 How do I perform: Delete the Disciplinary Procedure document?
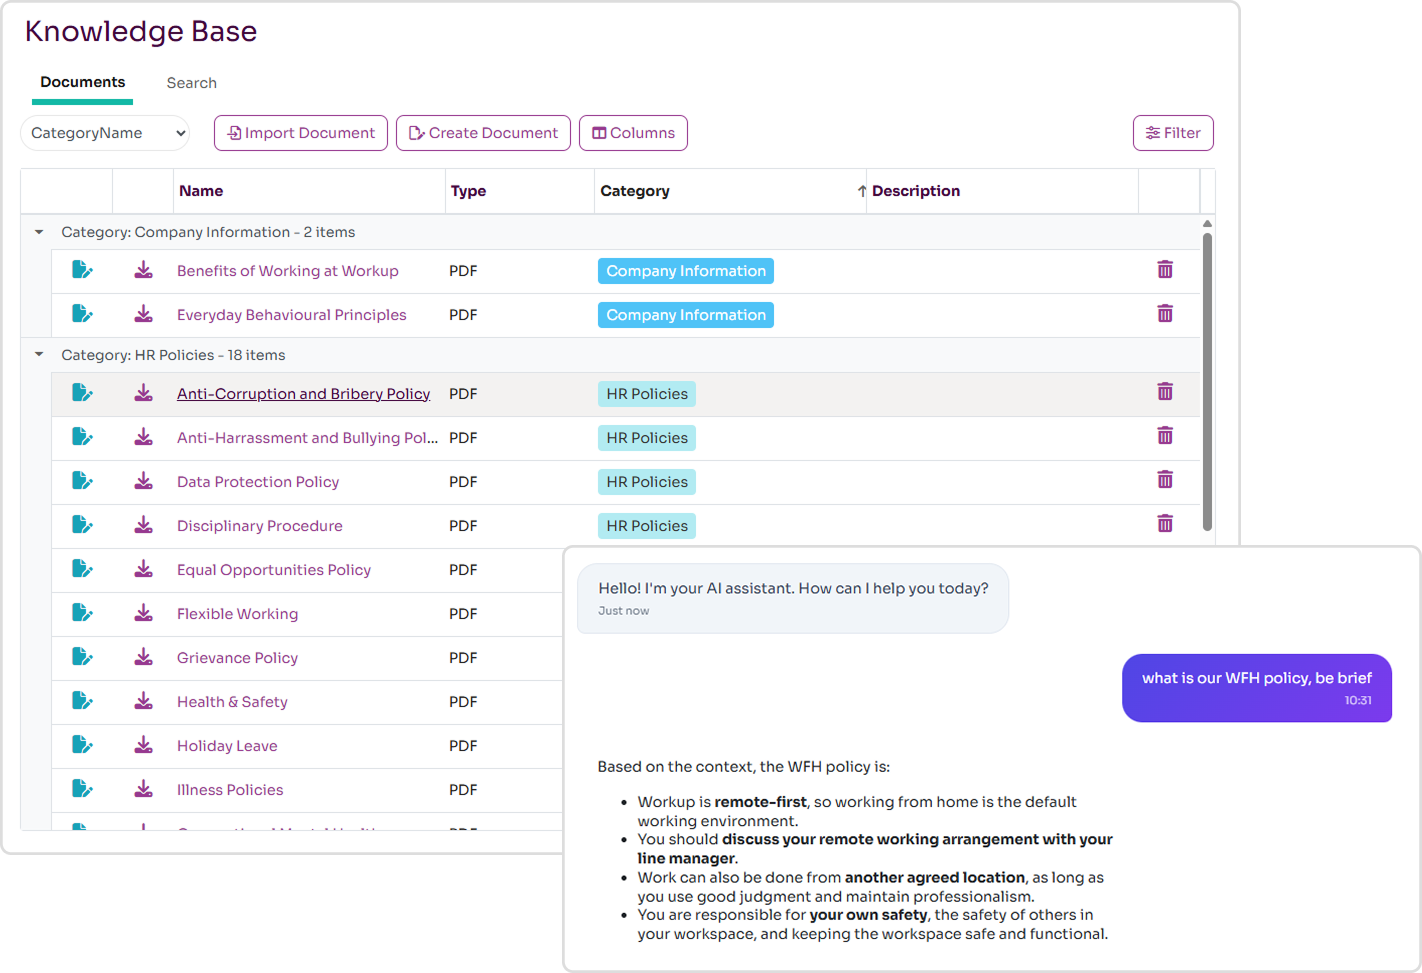pyautogui.click(x=1165, y=524)
